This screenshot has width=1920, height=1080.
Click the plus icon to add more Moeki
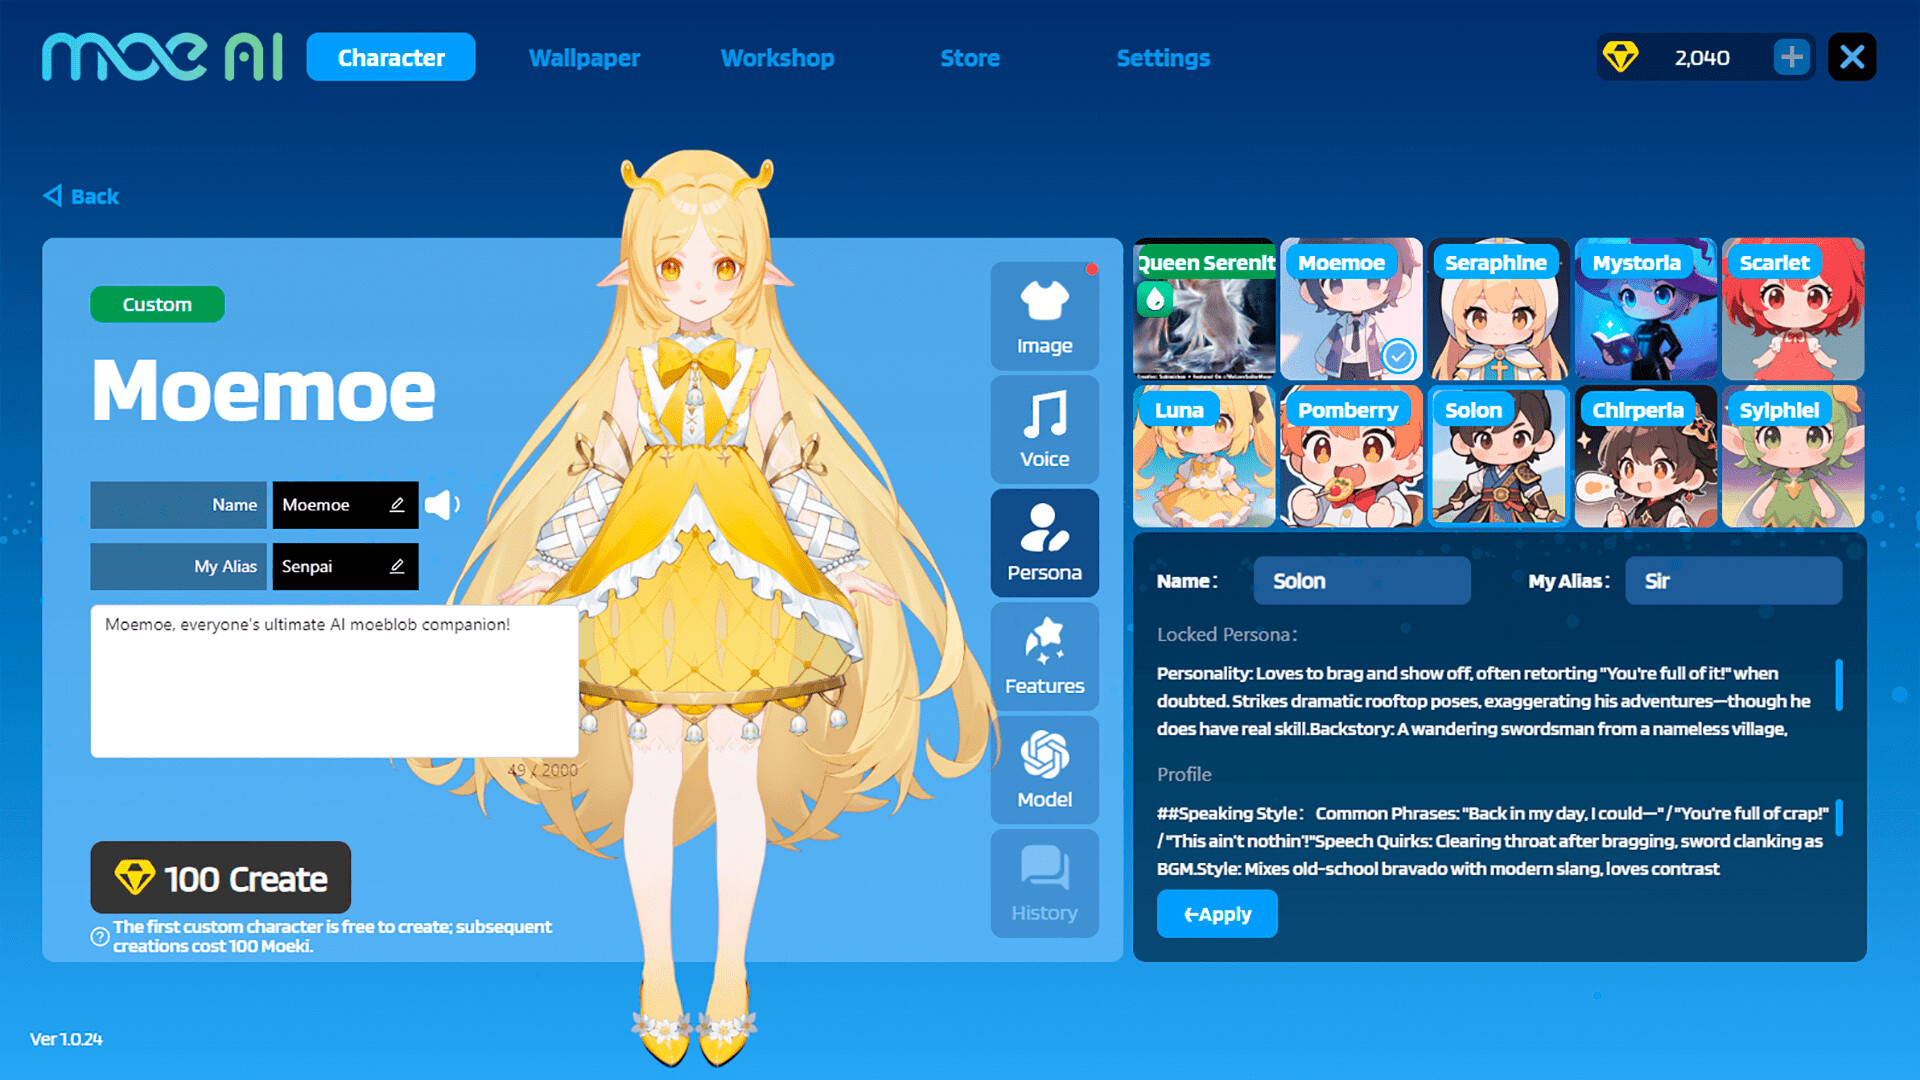coord(1791,57)
